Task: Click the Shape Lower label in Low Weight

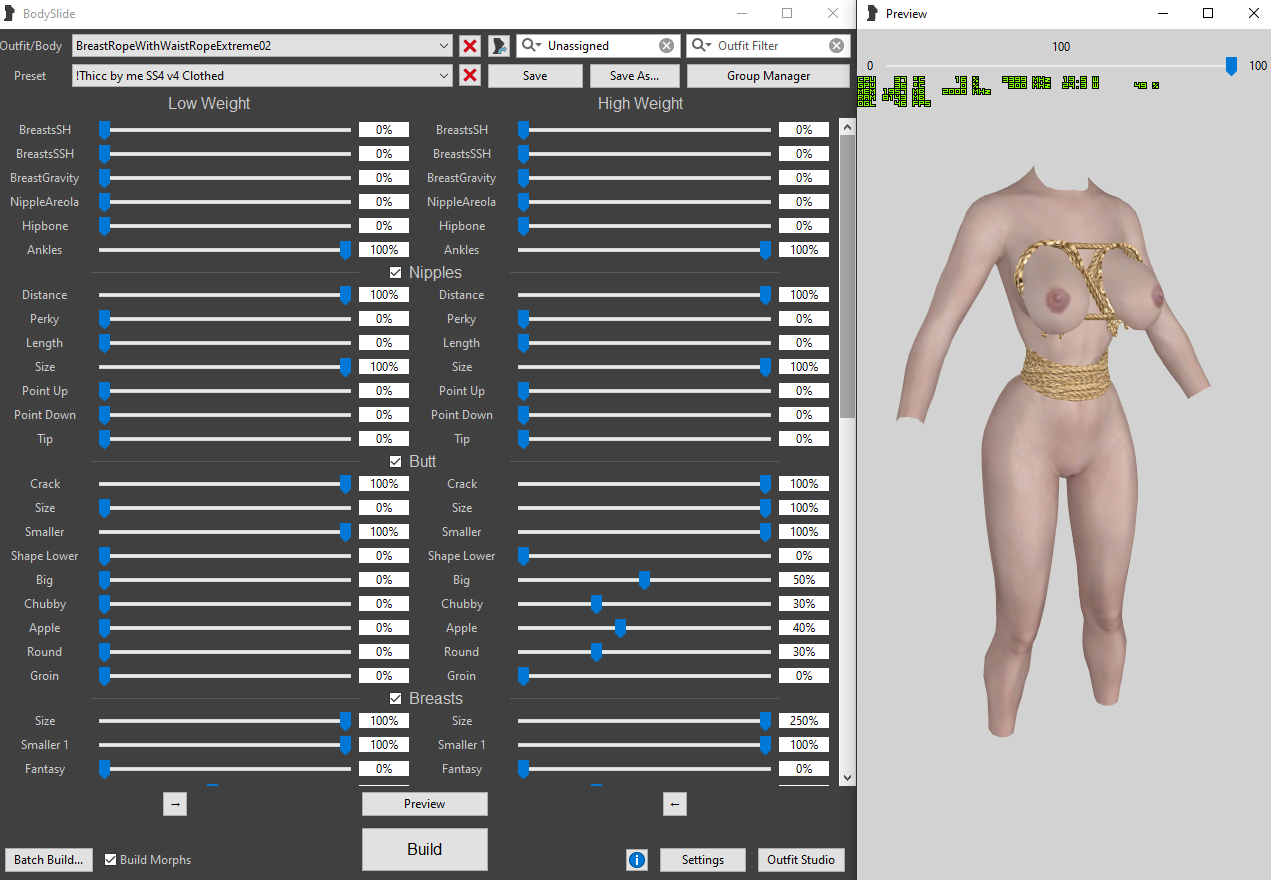Action: (44, 556)
